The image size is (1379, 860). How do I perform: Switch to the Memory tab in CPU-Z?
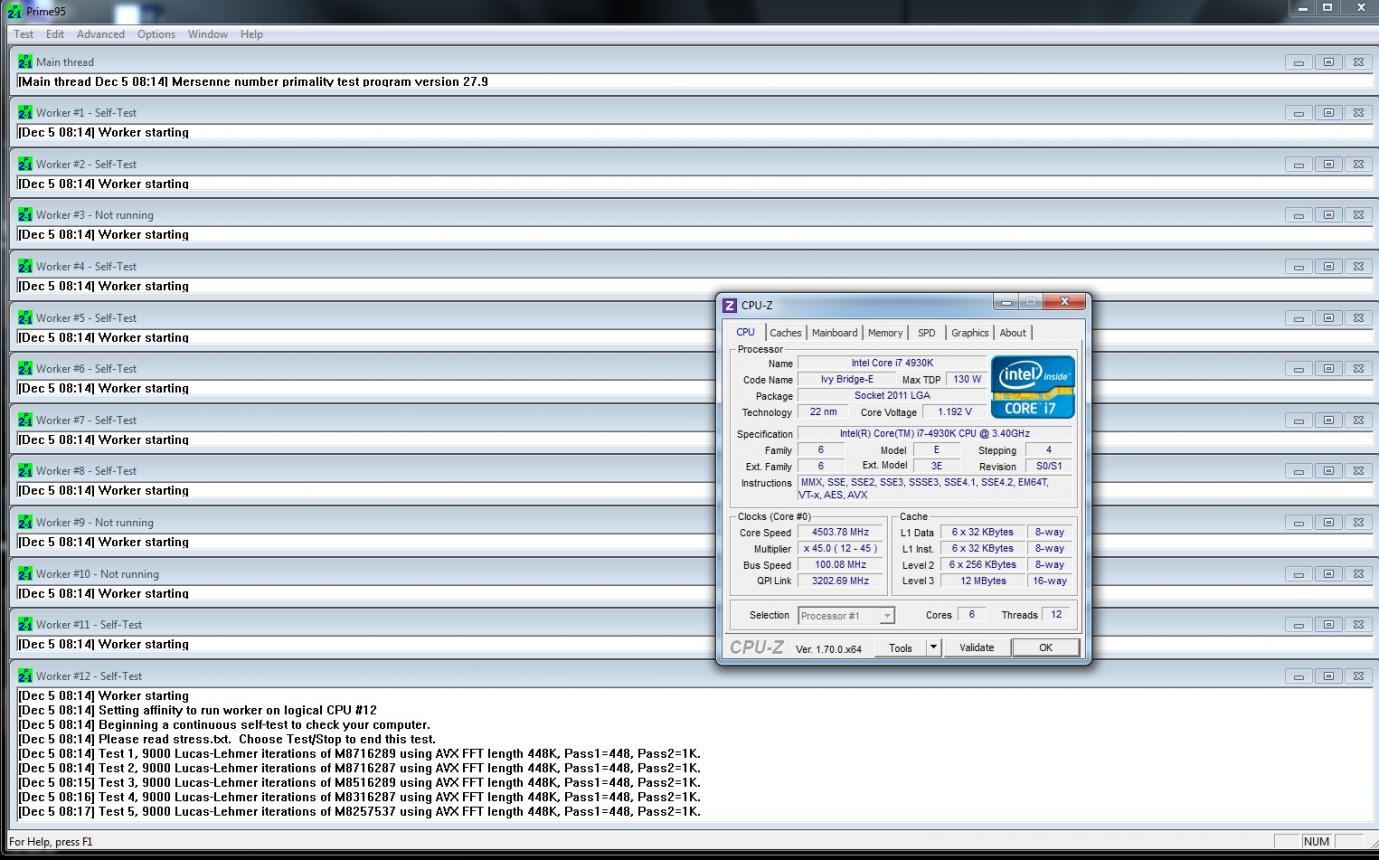click(x=885, y=333)
